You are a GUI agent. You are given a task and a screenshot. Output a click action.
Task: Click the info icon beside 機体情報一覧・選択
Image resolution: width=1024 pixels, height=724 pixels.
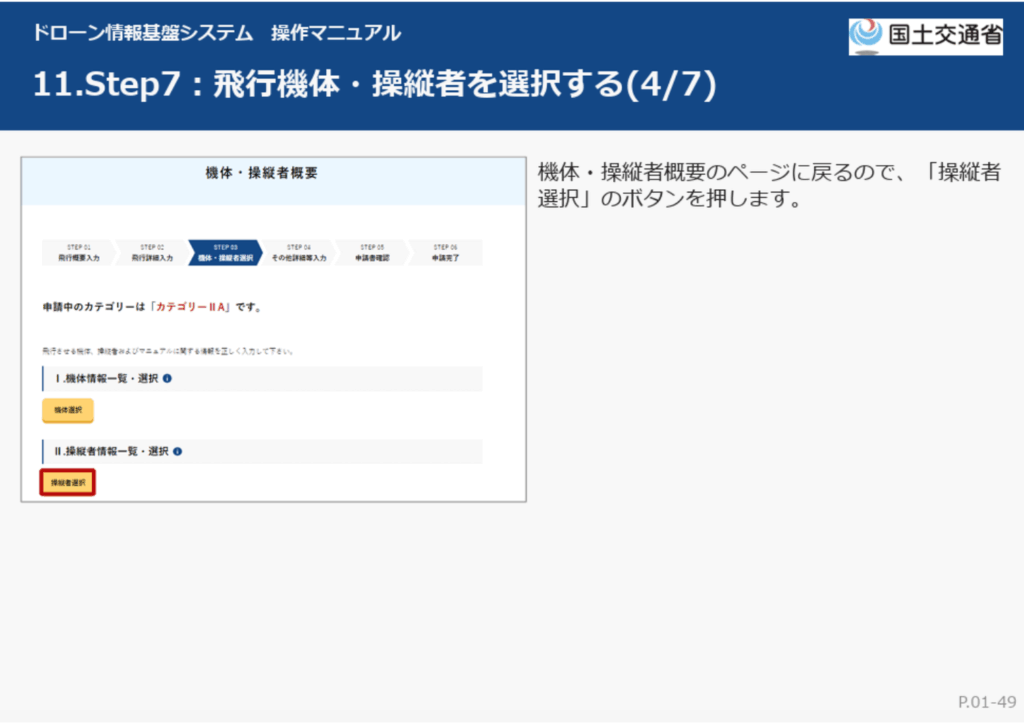(x=167, y=379)
